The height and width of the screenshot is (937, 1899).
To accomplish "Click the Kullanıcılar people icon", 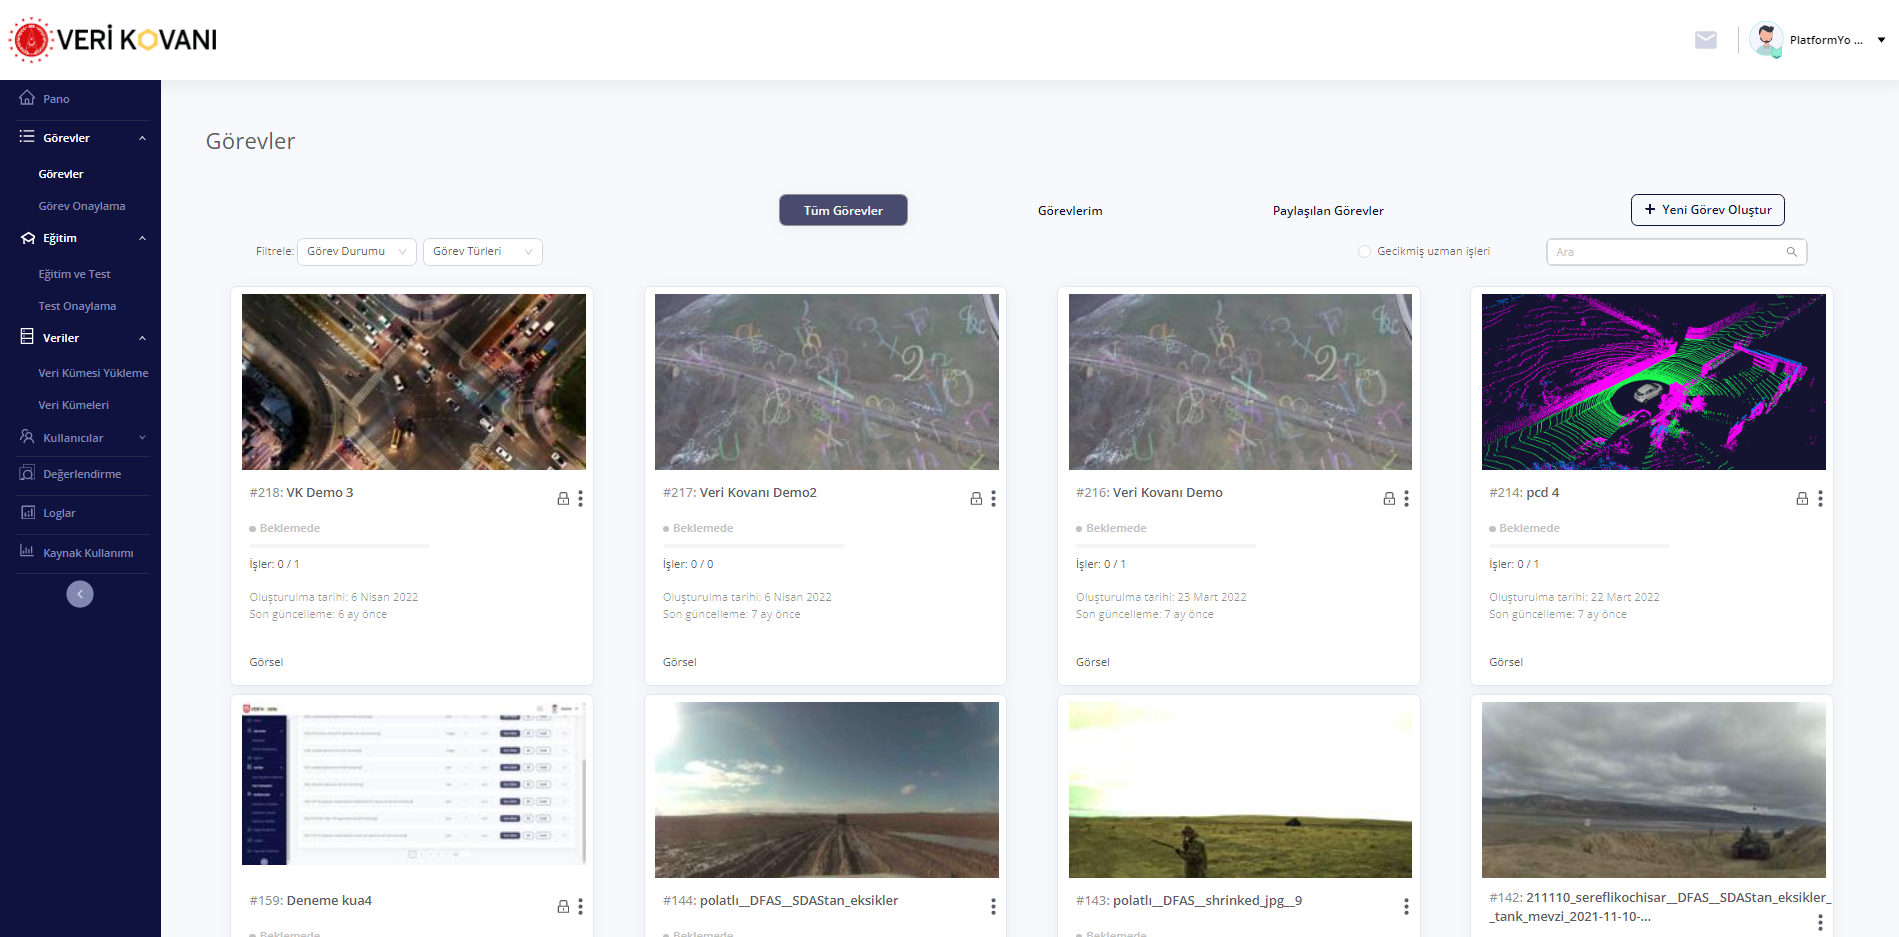I will [x=27, y=437].
